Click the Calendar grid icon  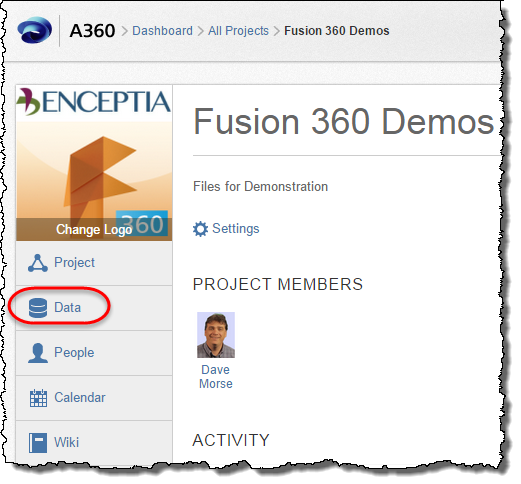[x=38, y=398]
